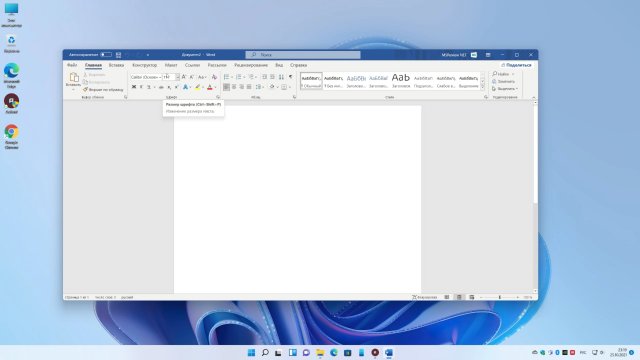This screenshot has width=640, height=360.
Task: Open the Файл menu tab
Action: click(72, 65)
